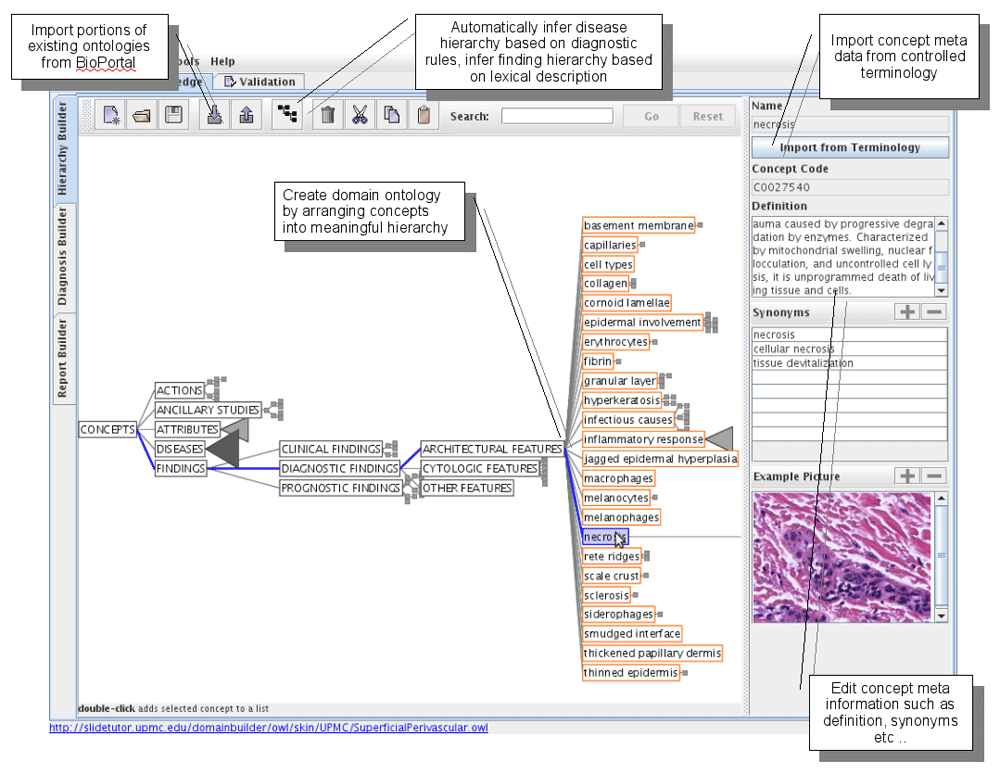Click the histology example picture thumbnail
The width and height of the screenshot is (1000, 774).
[x=842, y=557]
